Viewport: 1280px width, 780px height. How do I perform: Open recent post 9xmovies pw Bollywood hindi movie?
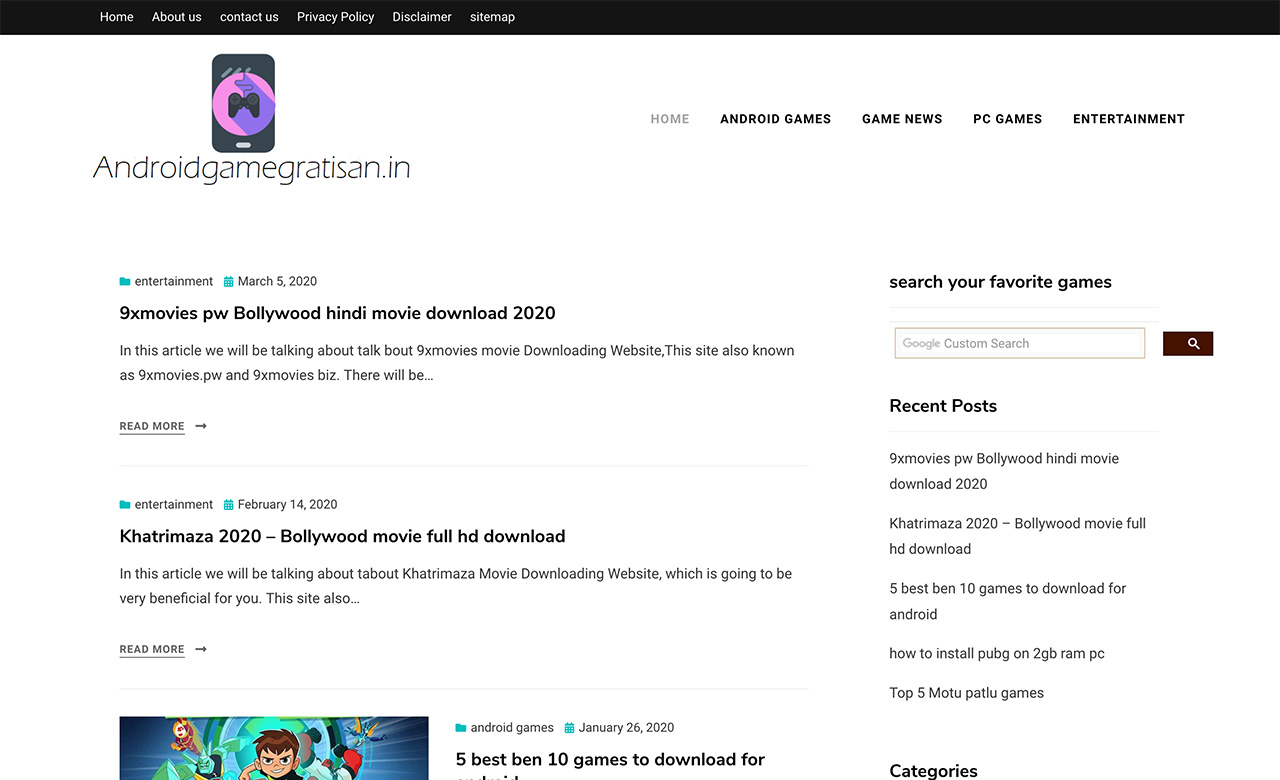point(1004,471)
